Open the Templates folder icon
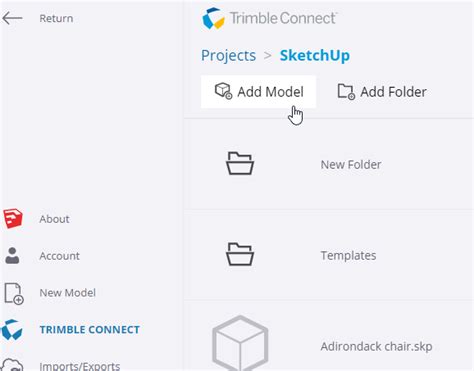Screen dimensions: 474x371 tap(240, 254)
